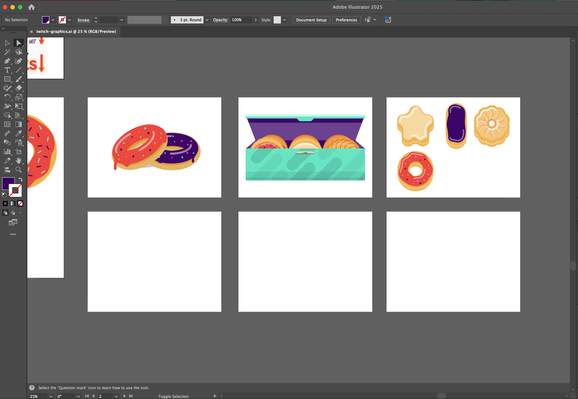Expand the stroke weight dropdown
The height and width of the screenshot is (399, 578).
point(121,20)
